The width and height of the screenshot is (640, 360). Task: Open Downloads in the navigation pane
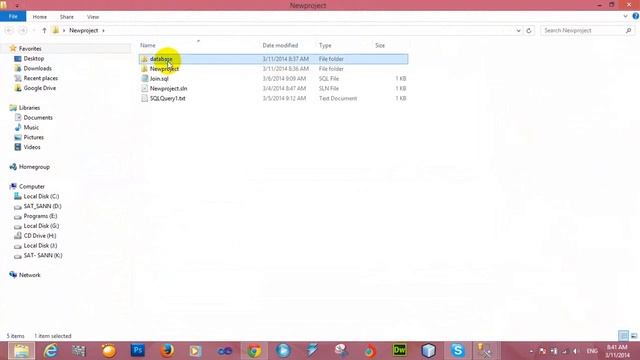pyautogui.click(x=37, y=68)
